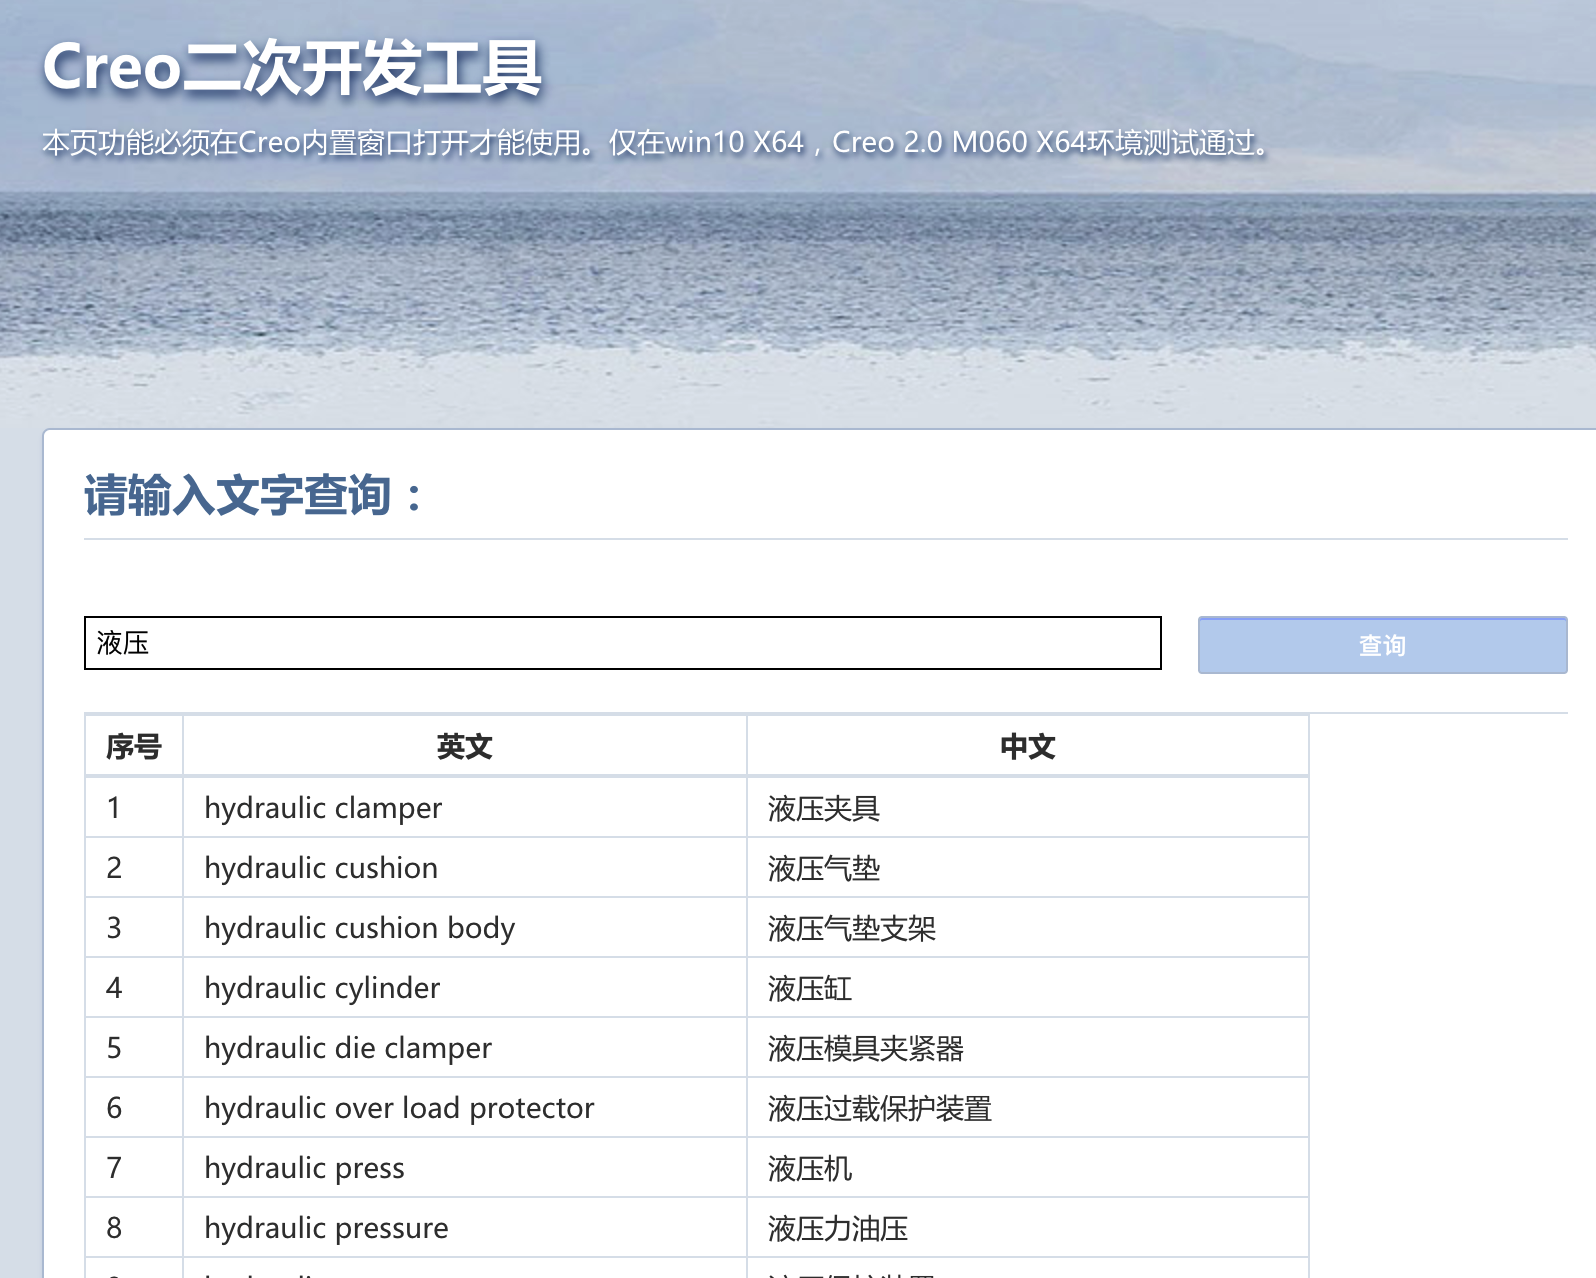The width and height of the screenshot is (1596, 1278).
Task: Click the Chinese cell 液压模具夹紧器
Action: (x=1028, y=1048)
